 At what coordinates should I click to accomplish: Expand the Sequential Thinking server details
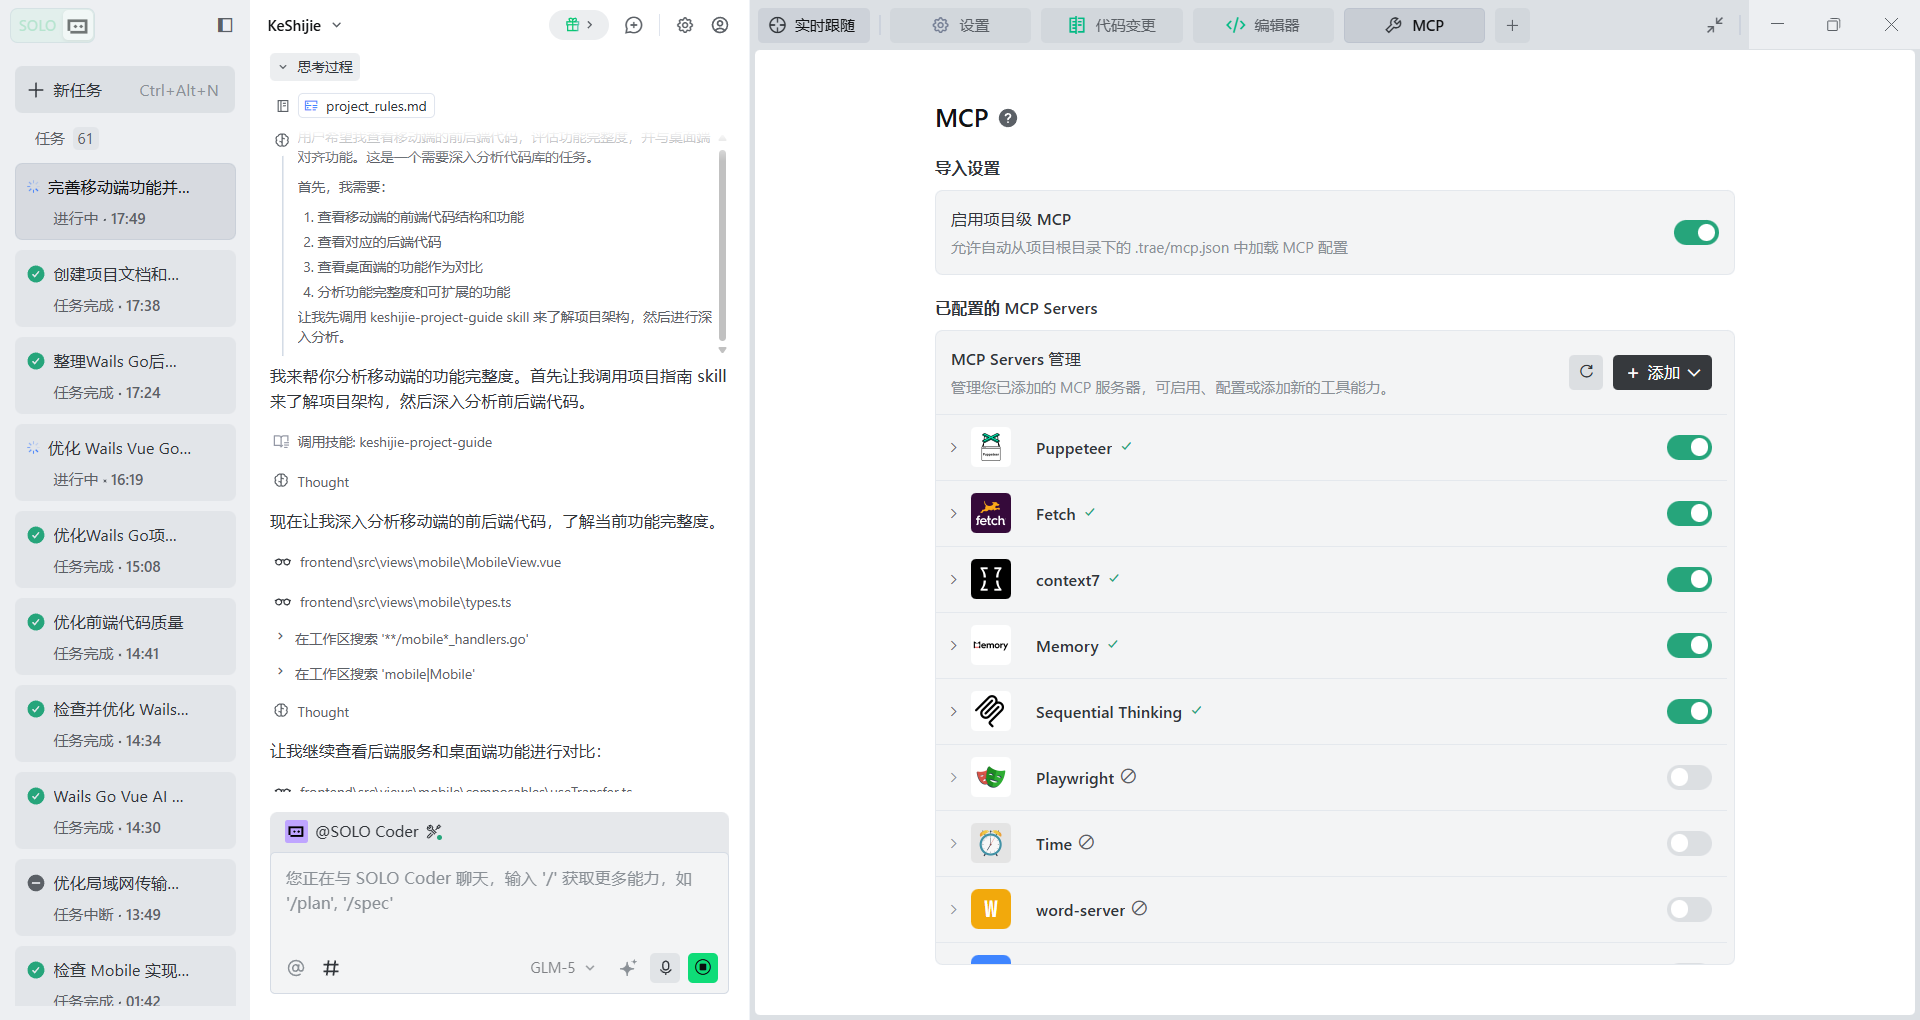(954, 711)
